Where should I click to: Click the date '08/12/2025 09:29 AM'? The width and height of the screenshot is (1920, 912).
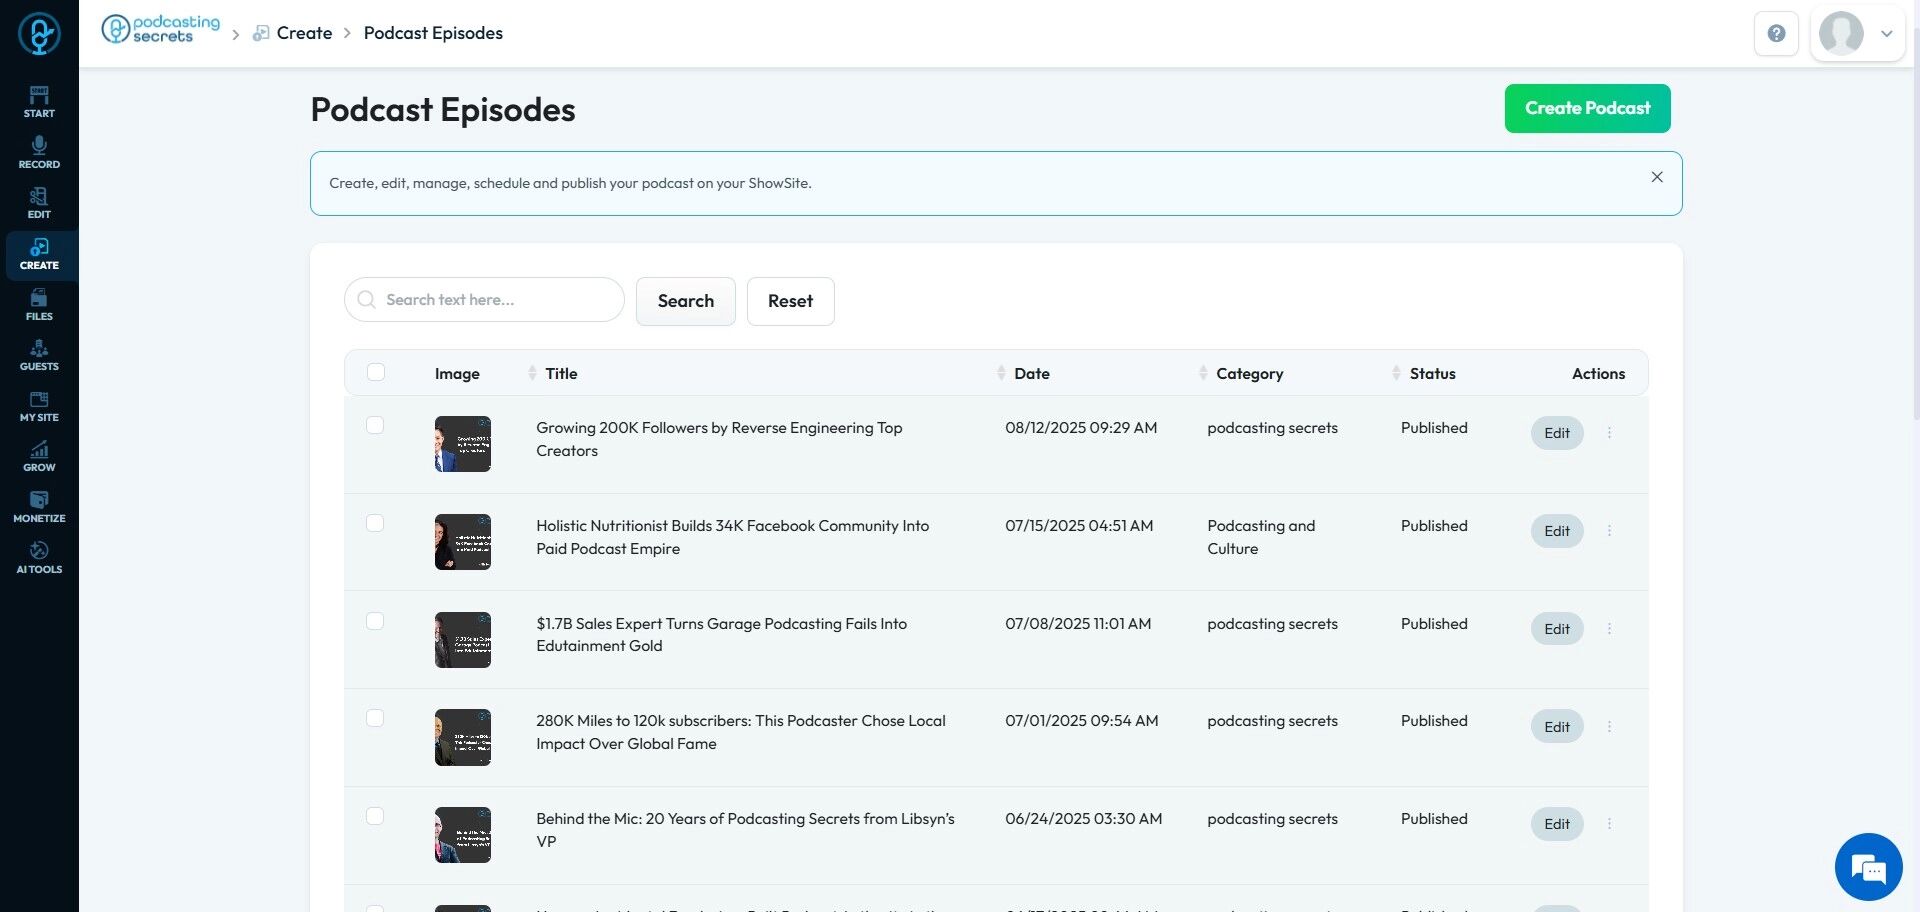(x=1081, y=428)
